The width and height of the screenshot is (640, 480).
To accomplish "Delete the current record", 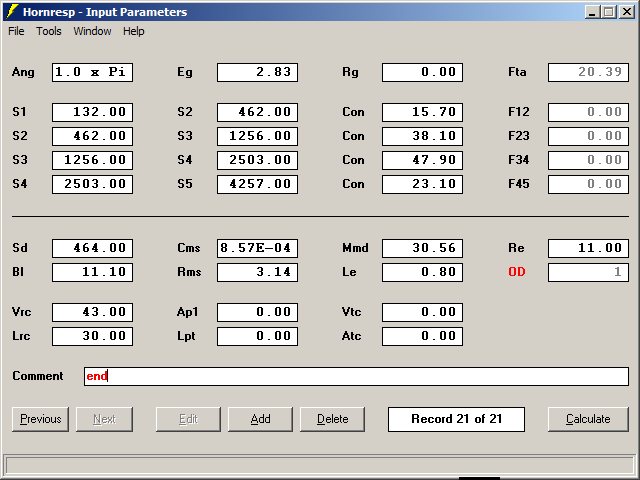I will point(333,419).
